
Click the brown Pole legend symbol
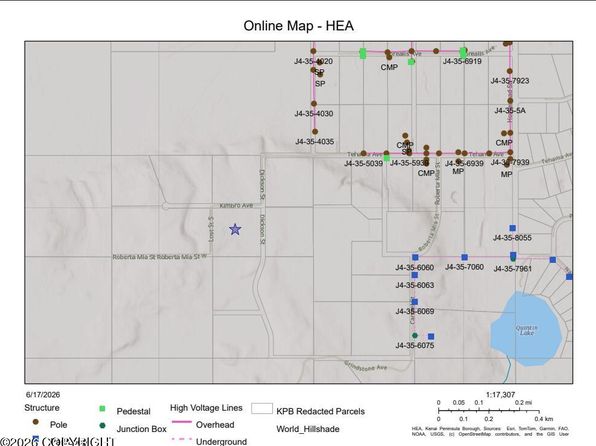tap(36, 422)
